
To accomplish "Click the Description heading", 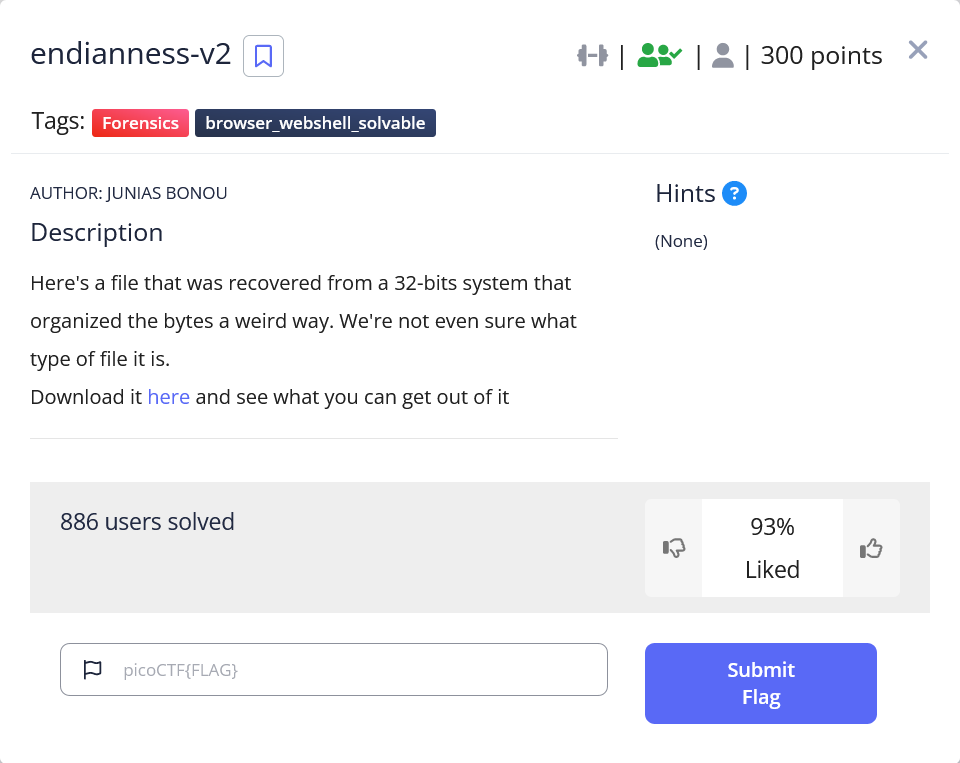I will point(97,233).
